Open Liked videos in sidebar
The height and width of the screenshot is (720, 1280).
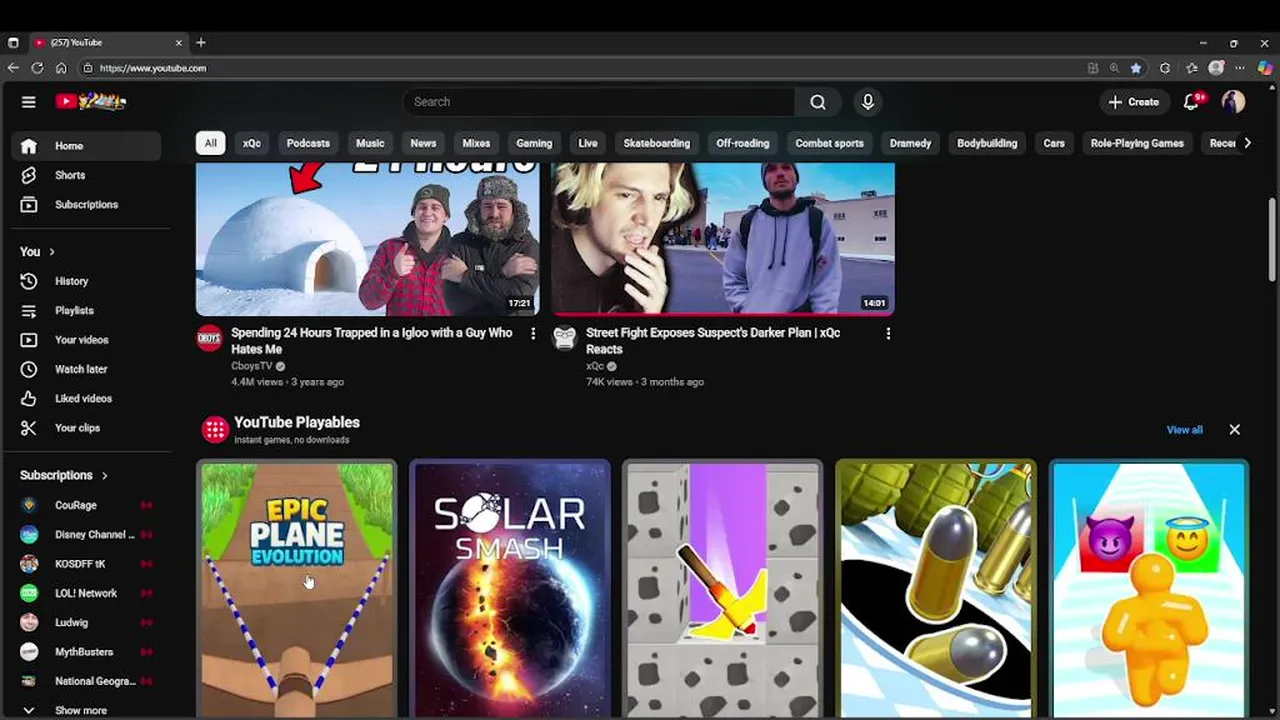click(86, 398)
